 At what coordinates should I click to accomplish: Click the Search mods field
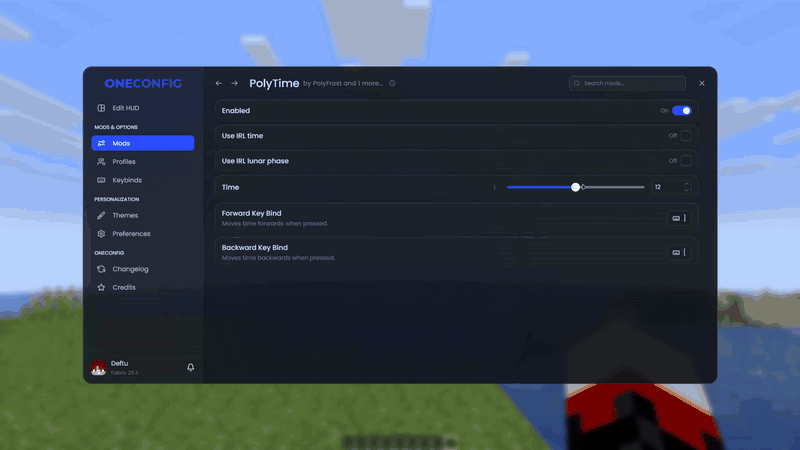[627, 83]
